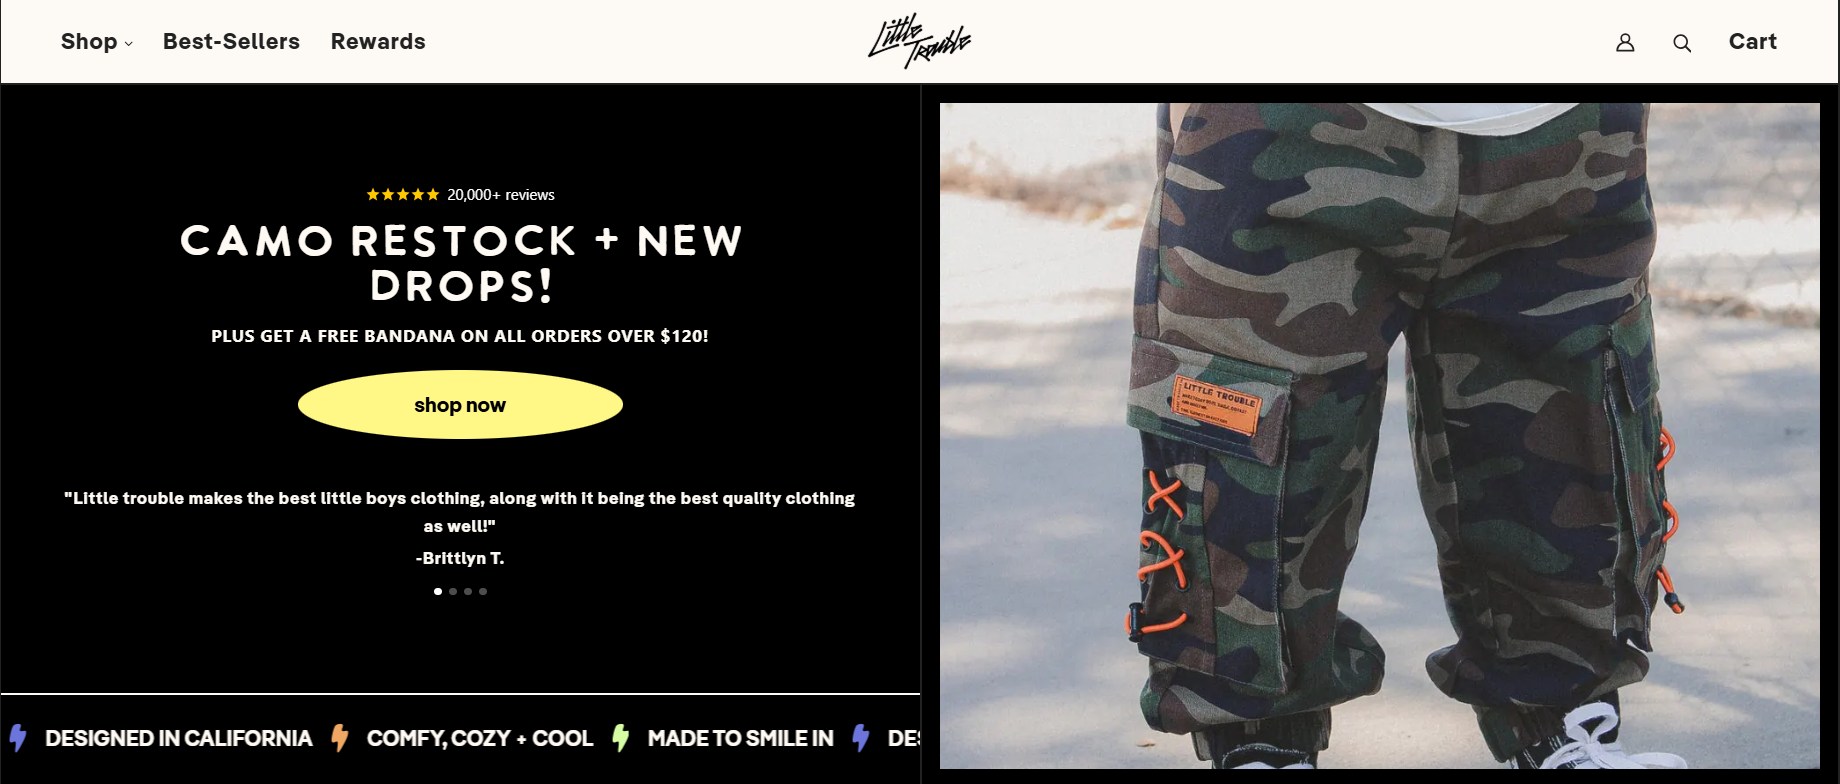Click the five yellow review stars
The width and height of the screenshot is (1840, 784).
click(x=403, y=195)
